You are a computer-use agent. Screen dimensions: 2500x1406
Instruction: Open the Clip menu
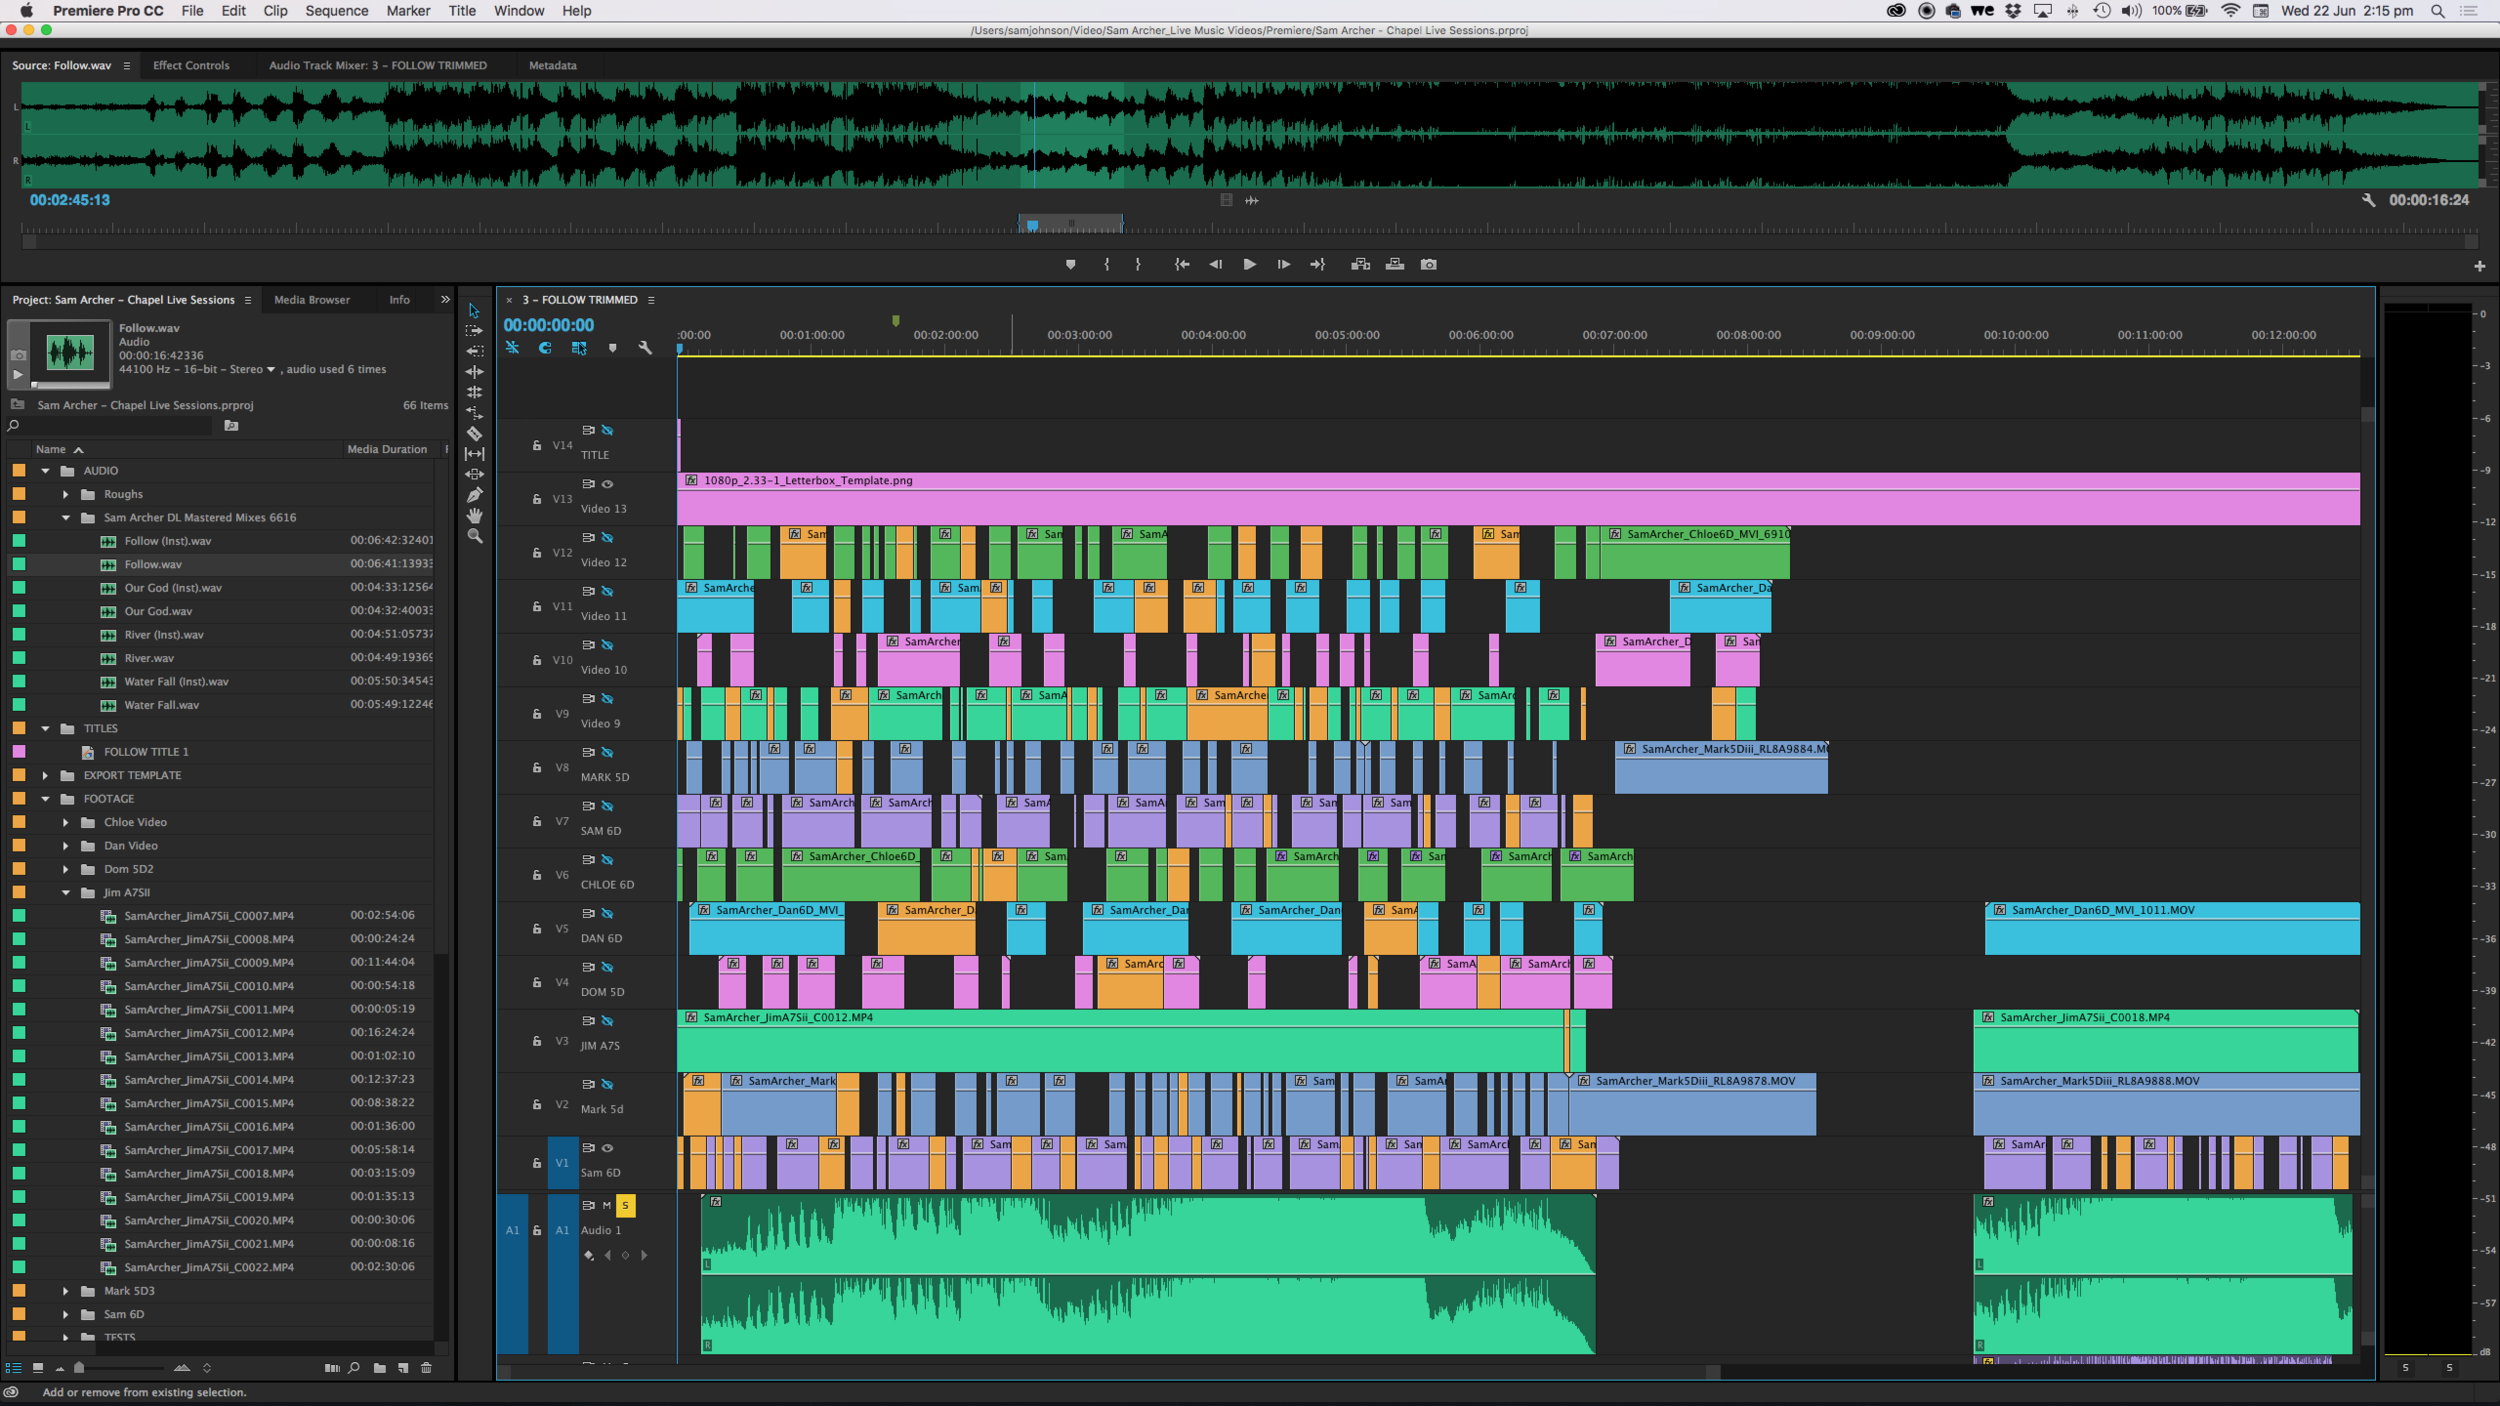(275, 11)
